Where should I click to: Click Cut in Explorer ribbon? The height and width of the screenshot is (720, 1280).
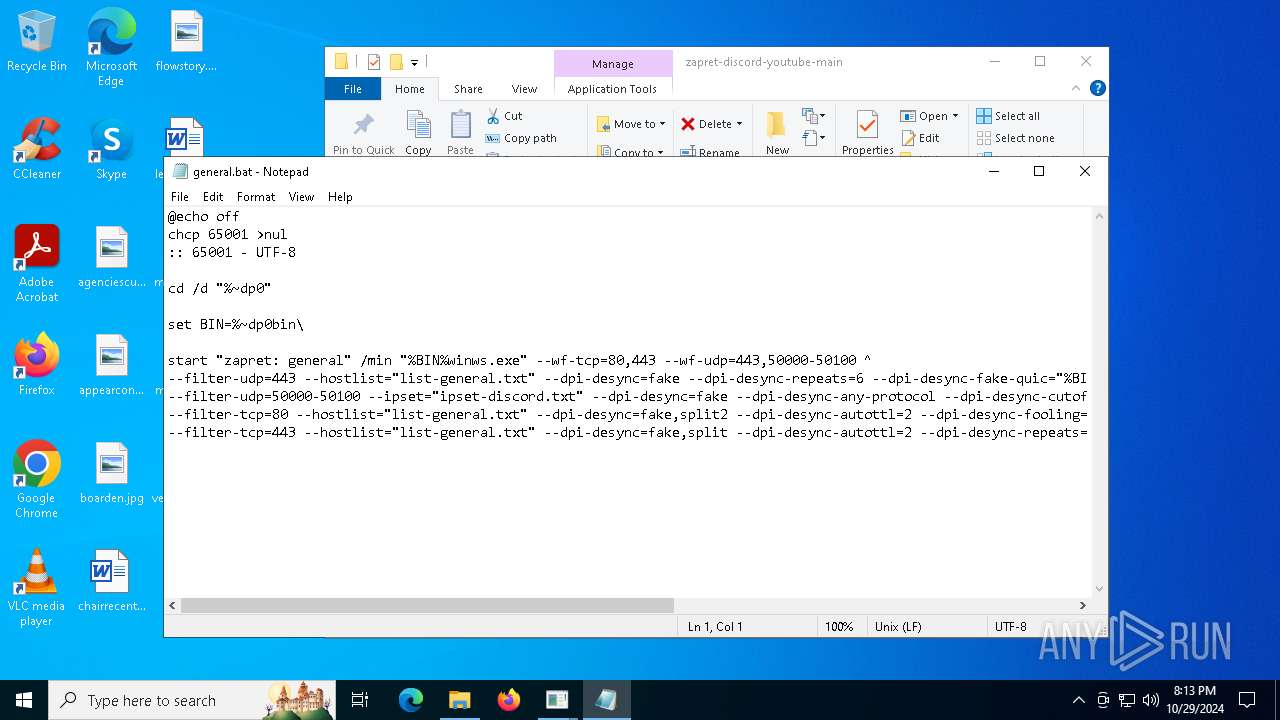[x=504, y=116]
